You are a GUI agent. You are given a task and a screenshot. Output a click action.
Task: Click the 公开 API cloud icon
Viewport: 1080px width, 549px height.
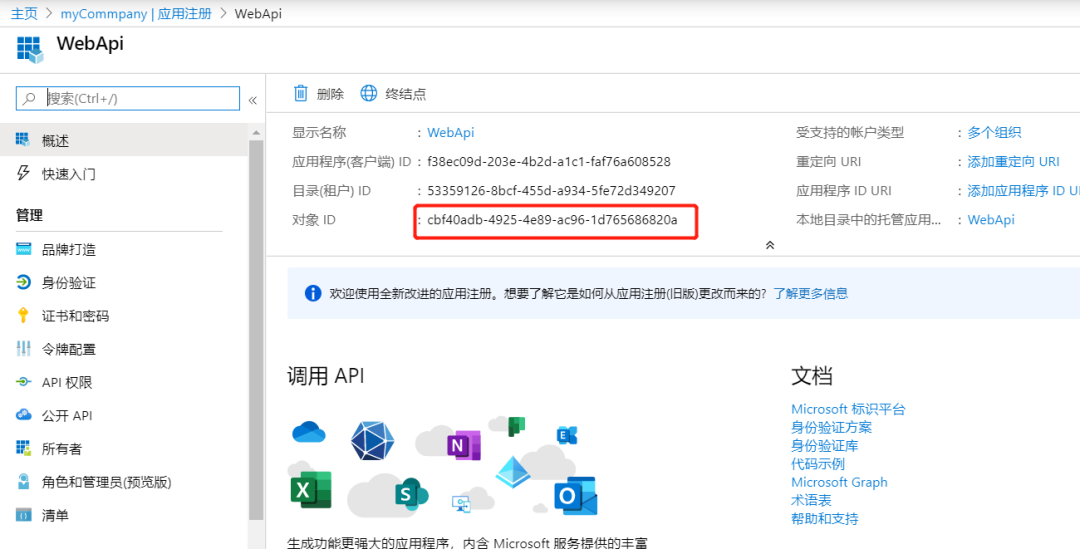tap(23, 415)
